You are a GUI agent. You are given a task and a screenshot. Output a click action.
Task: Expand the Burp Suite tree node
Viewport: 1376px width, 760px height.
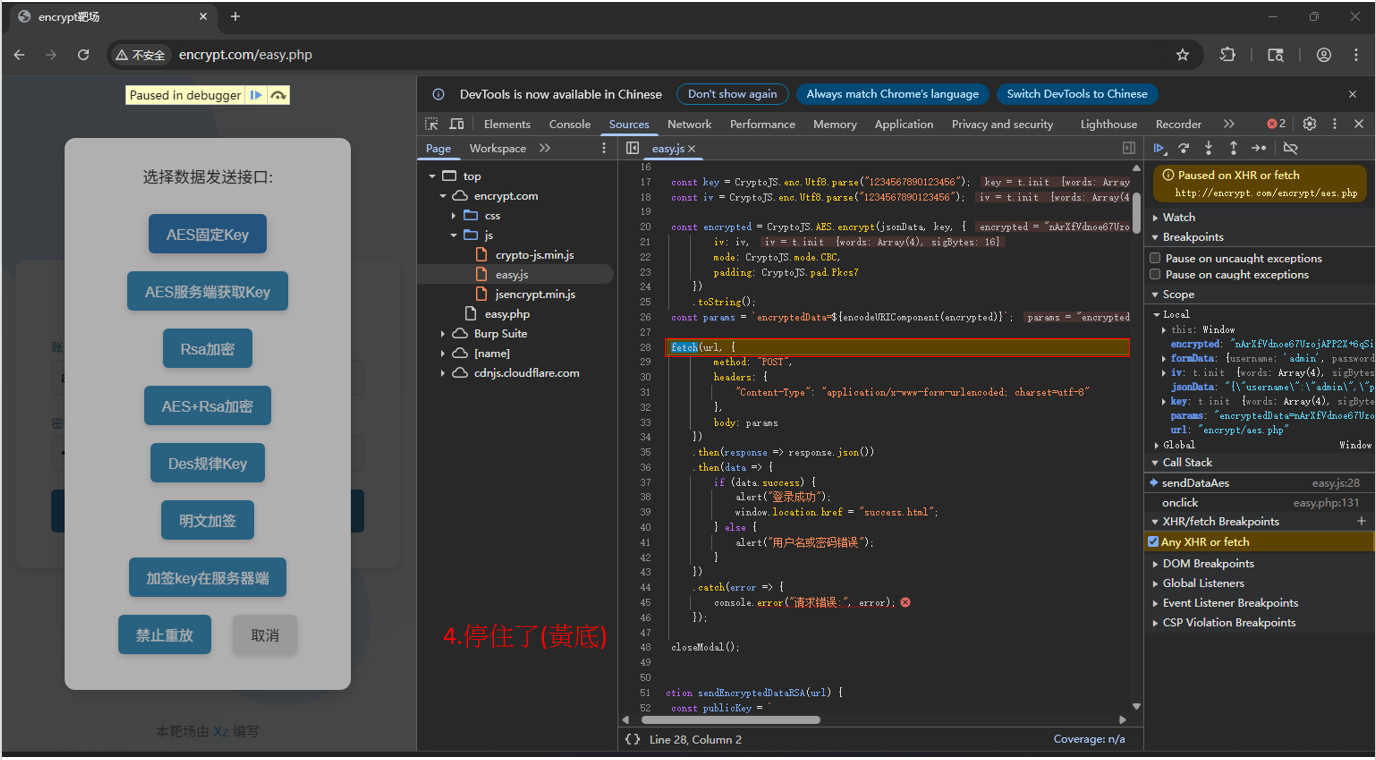(x=443, y=334)
